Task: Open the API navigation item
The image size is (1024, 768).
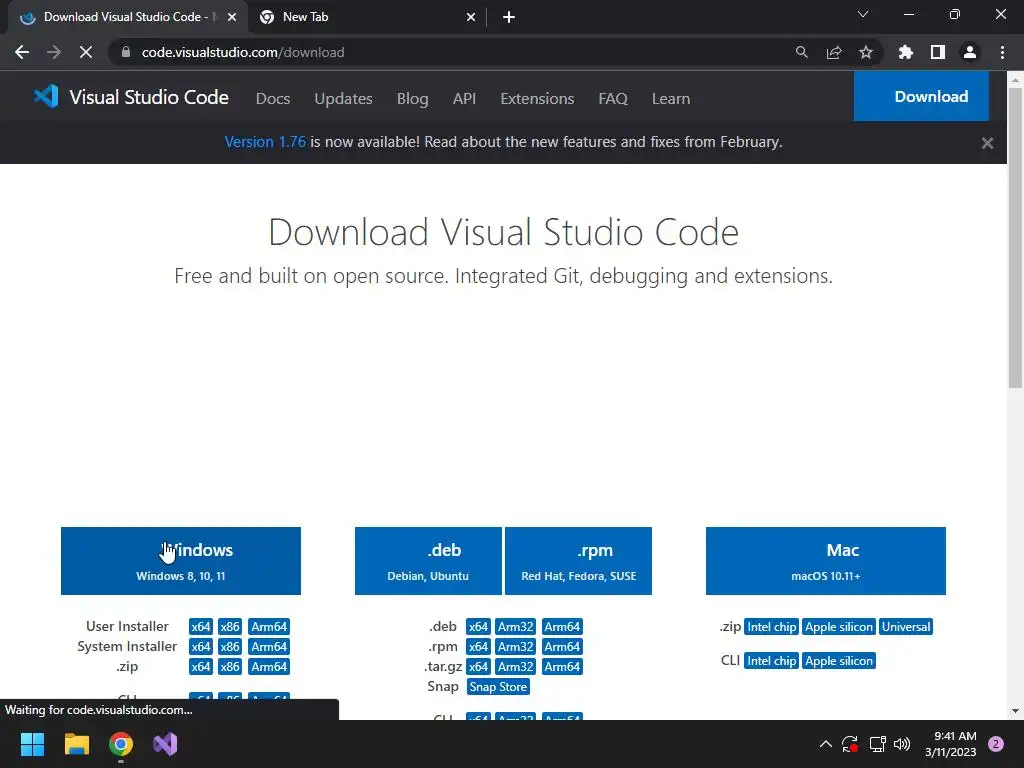Action: [464, 99]
